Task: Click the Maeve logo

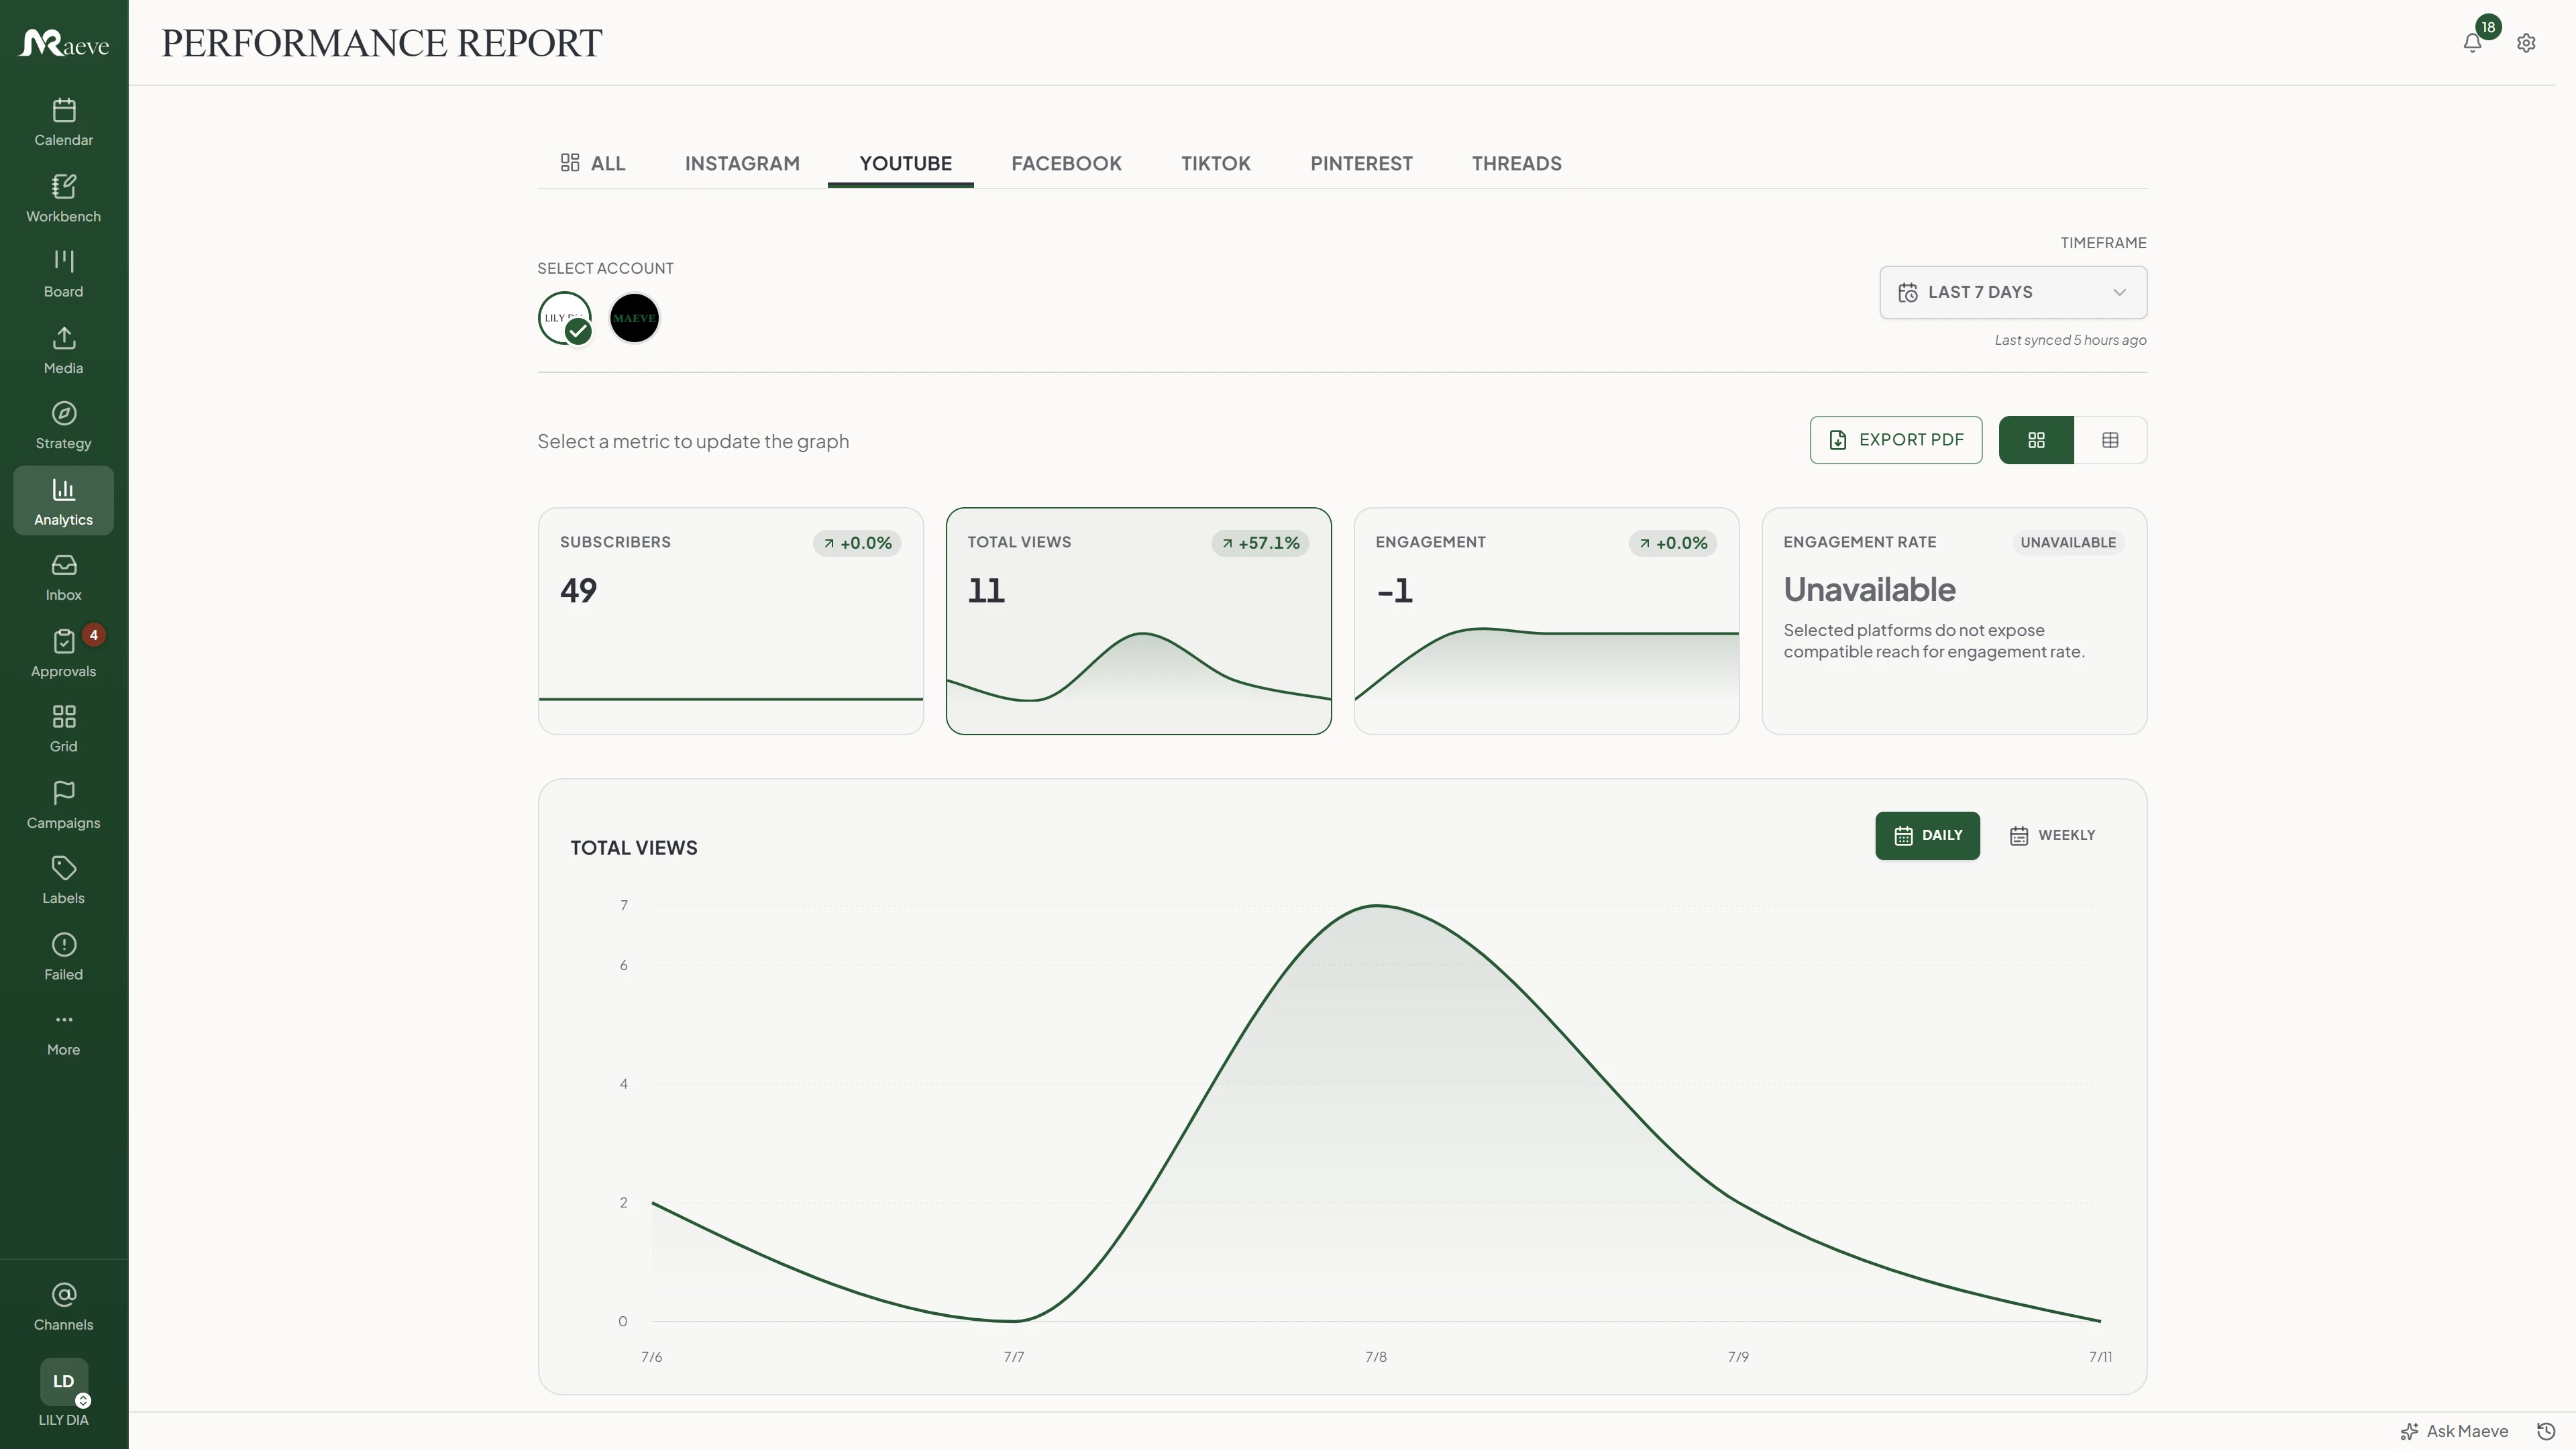Action: pyautogui.click(x=64, y=43)
